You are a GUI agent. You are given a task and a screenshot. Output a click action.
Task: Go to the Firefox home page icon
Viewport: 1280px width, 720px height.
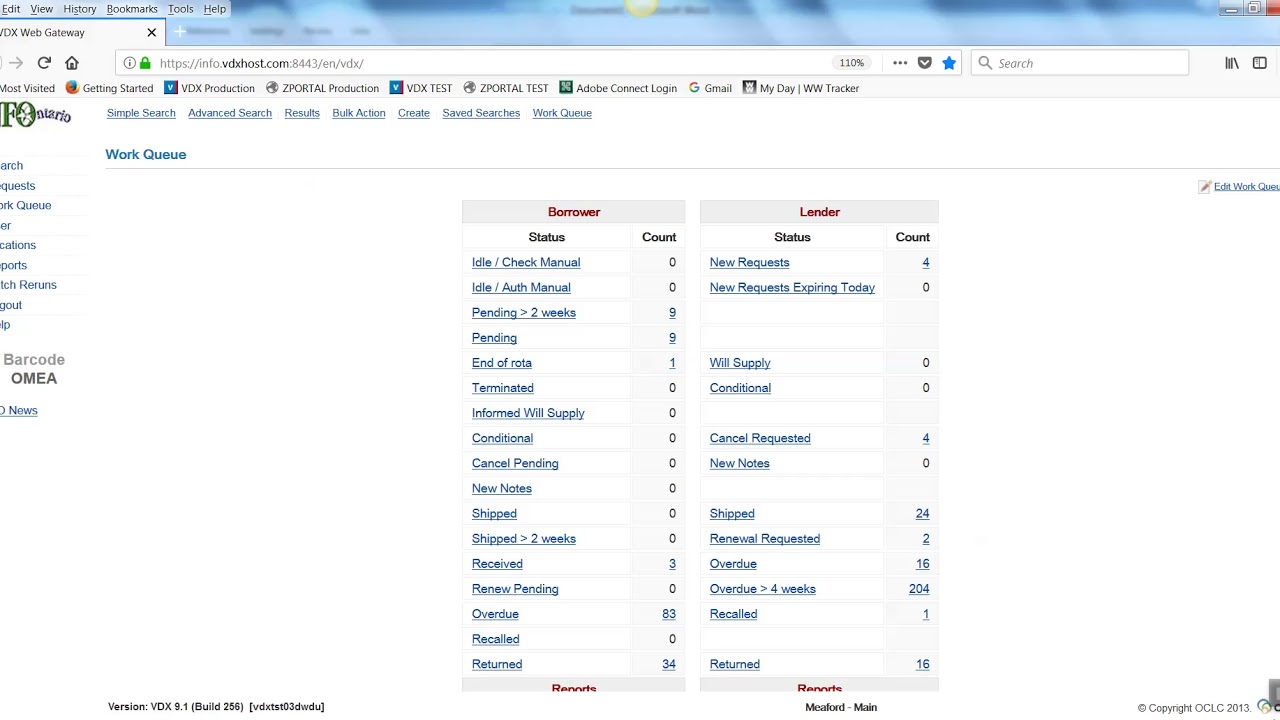(x=72, y=63)
